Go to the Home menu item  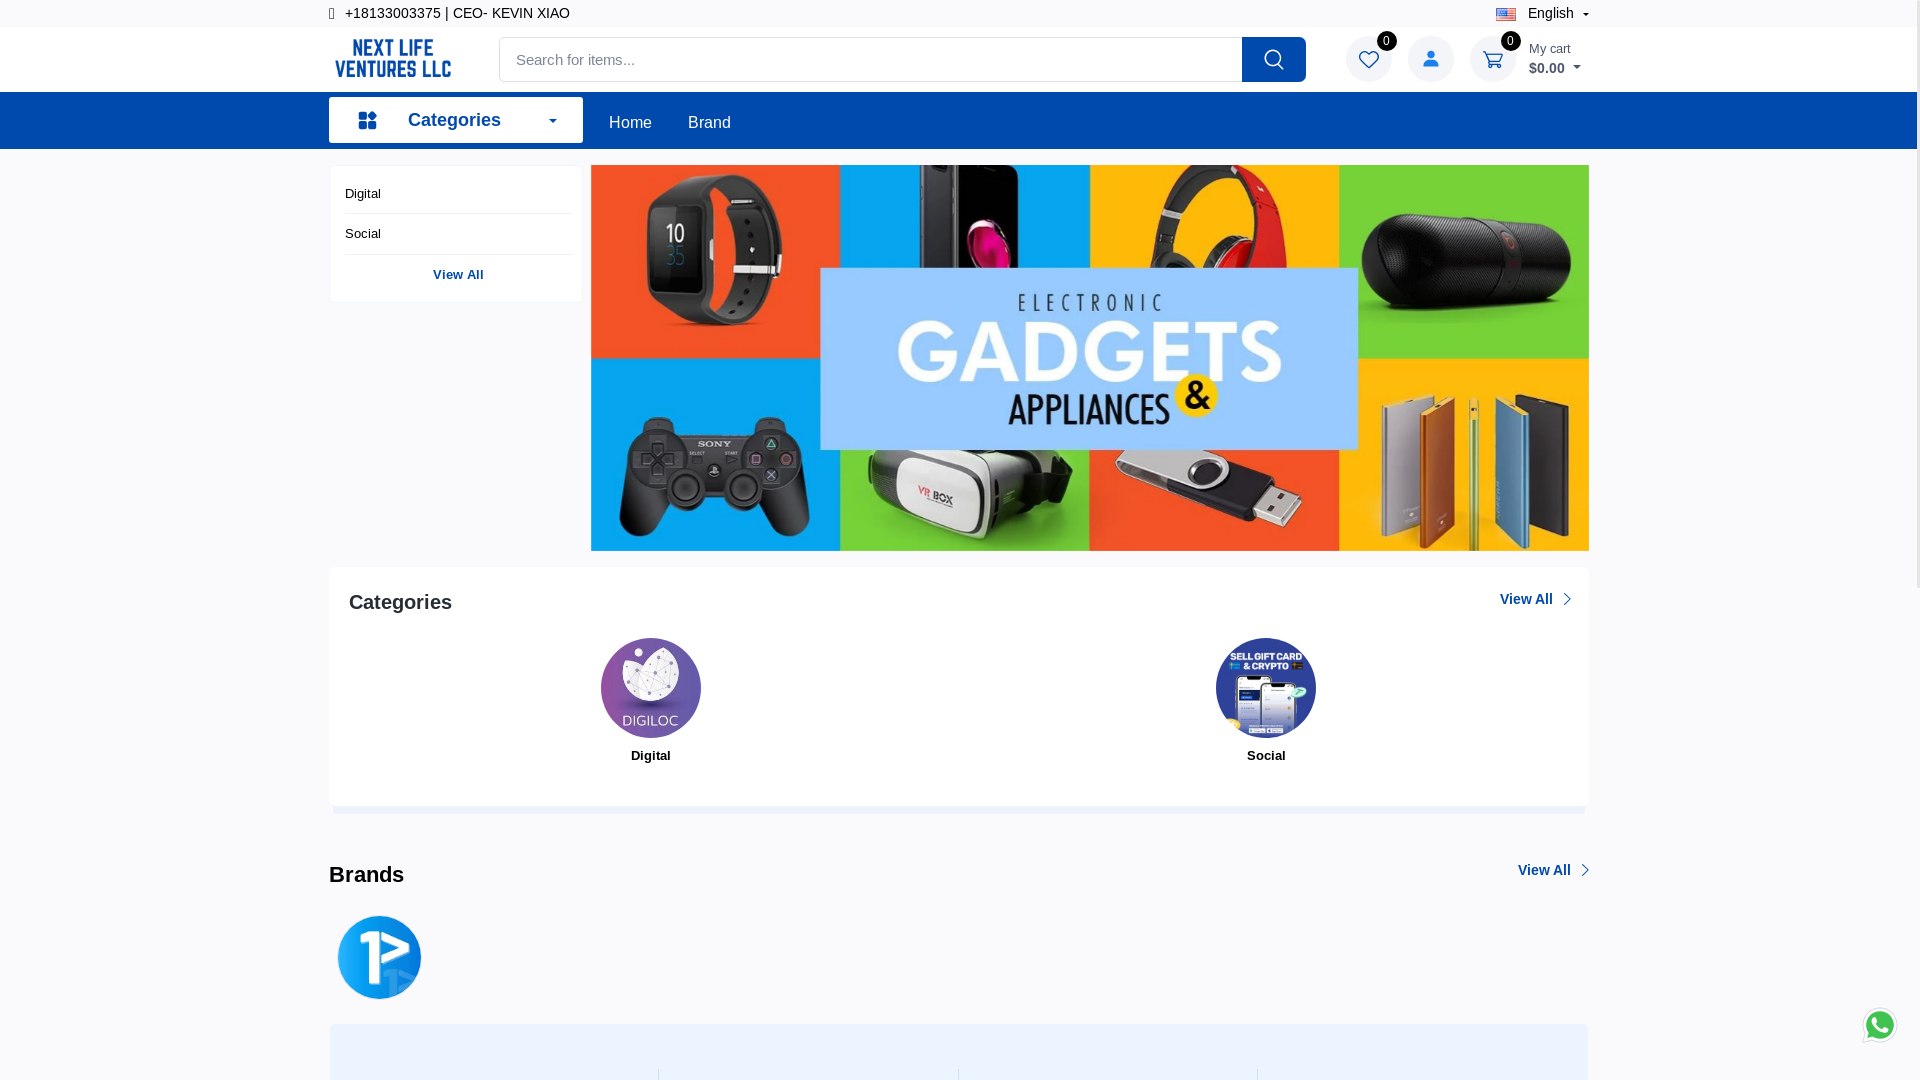click(630, 122)
